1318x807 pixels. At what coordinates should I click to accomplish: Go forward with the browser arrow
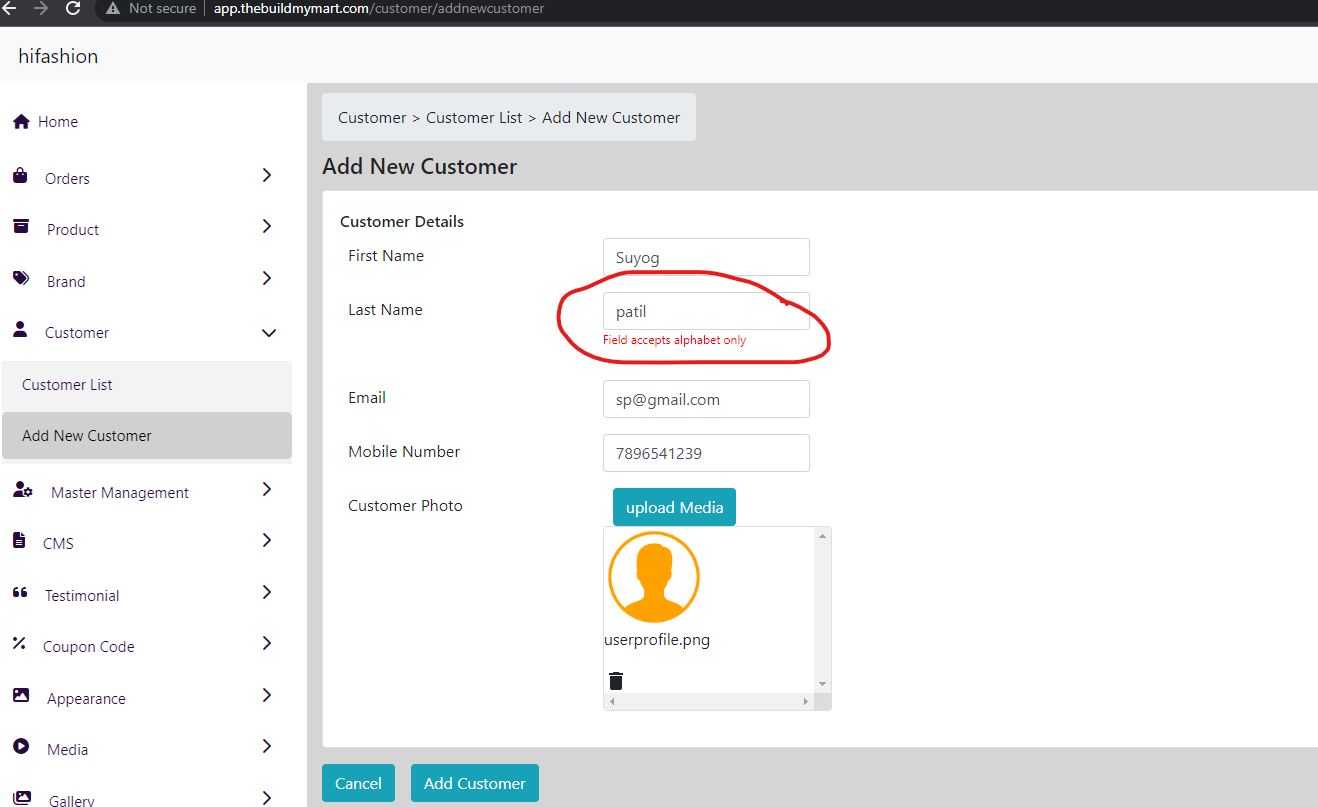pyautogui.click(x=41, y=8)
